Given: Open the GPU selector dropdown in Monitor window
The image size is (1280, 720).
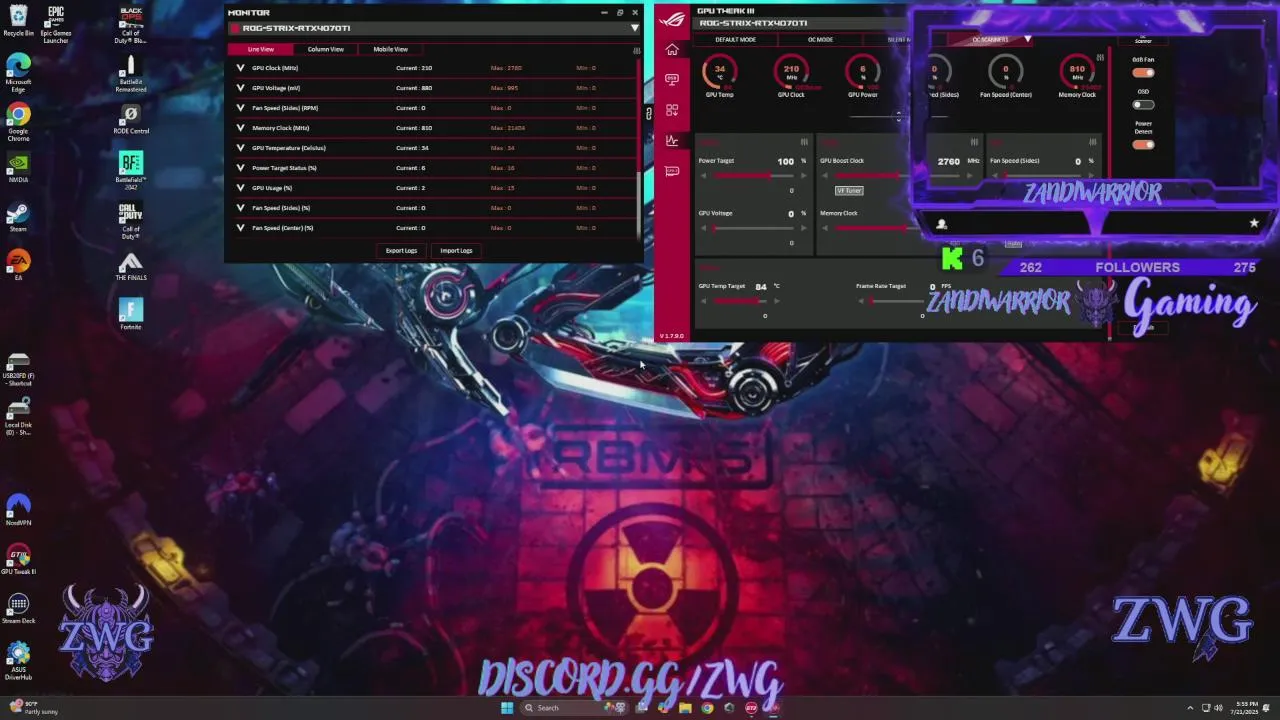Looking at the screenshot, I should coord(634,28).
